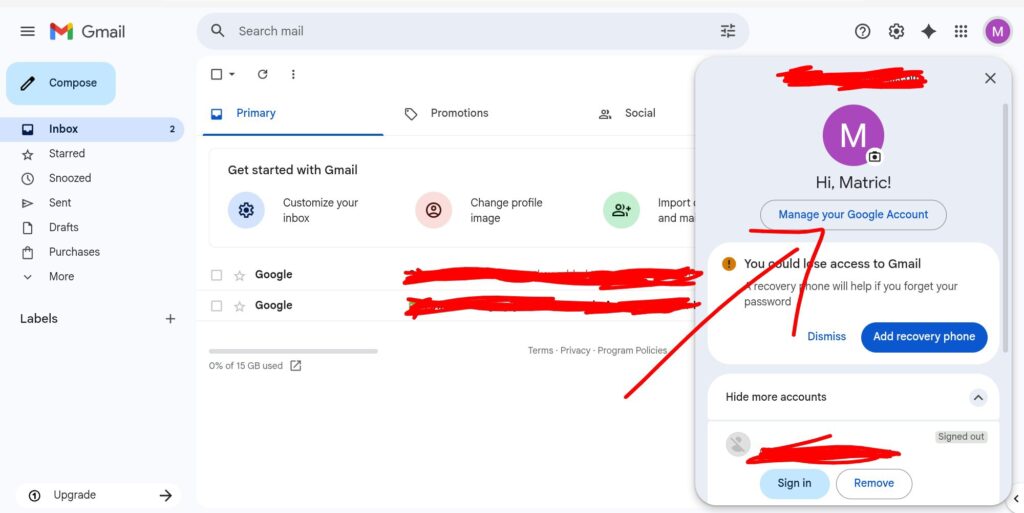Click the Upgrade arrow icon
The image size is (1024, 513).
[166, 495]
